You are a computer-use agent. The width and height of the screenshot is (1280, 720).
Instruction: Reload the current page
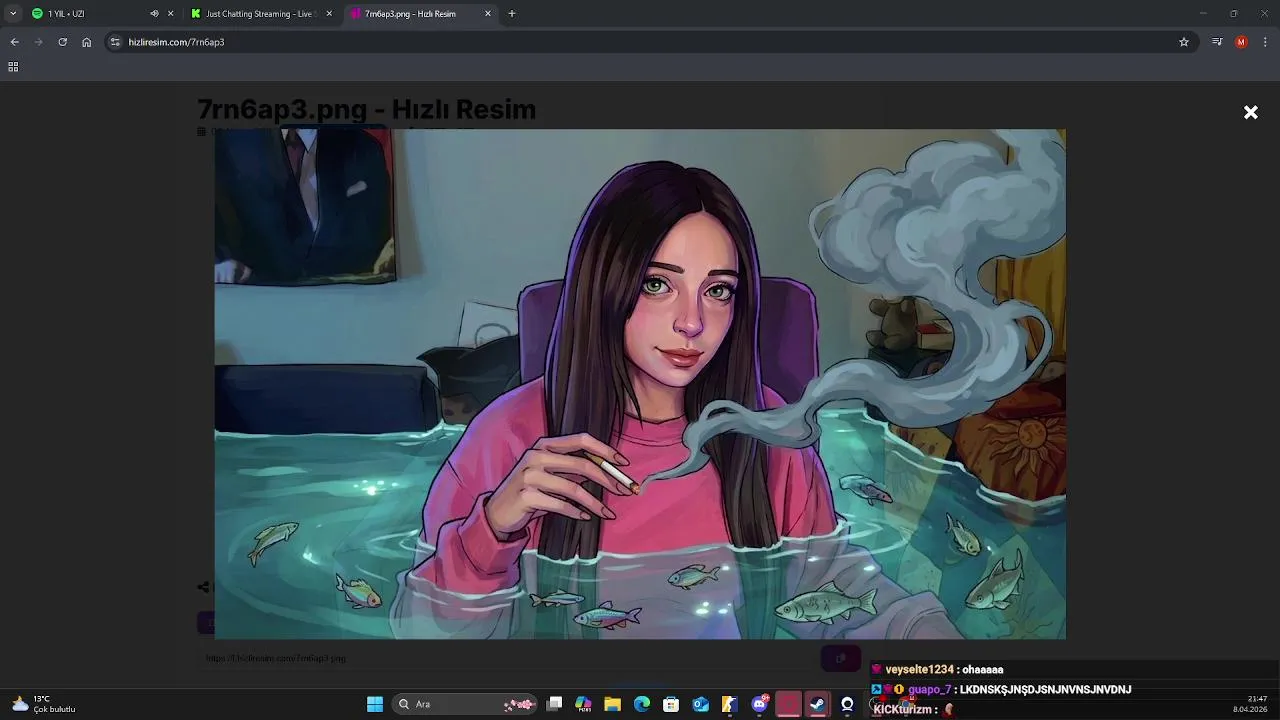(62, 42)
